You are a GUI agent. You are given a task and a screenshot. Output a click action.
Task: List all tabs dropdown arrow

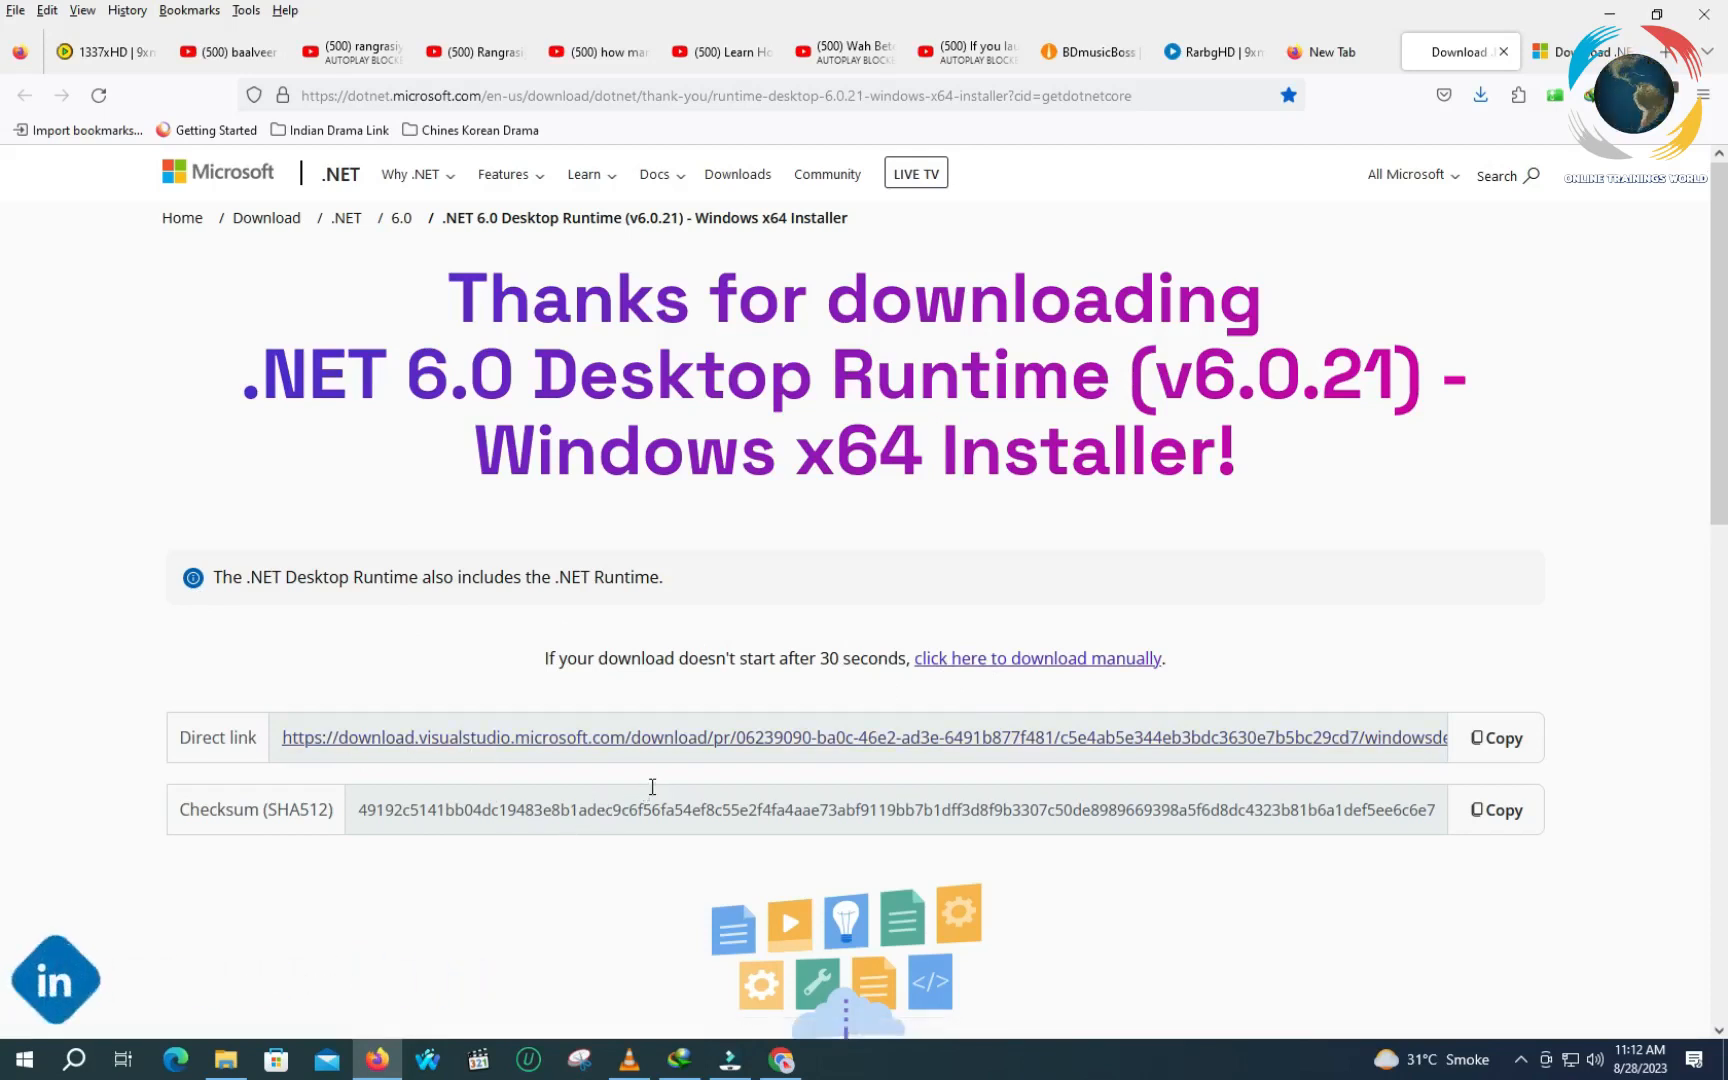1707,52
